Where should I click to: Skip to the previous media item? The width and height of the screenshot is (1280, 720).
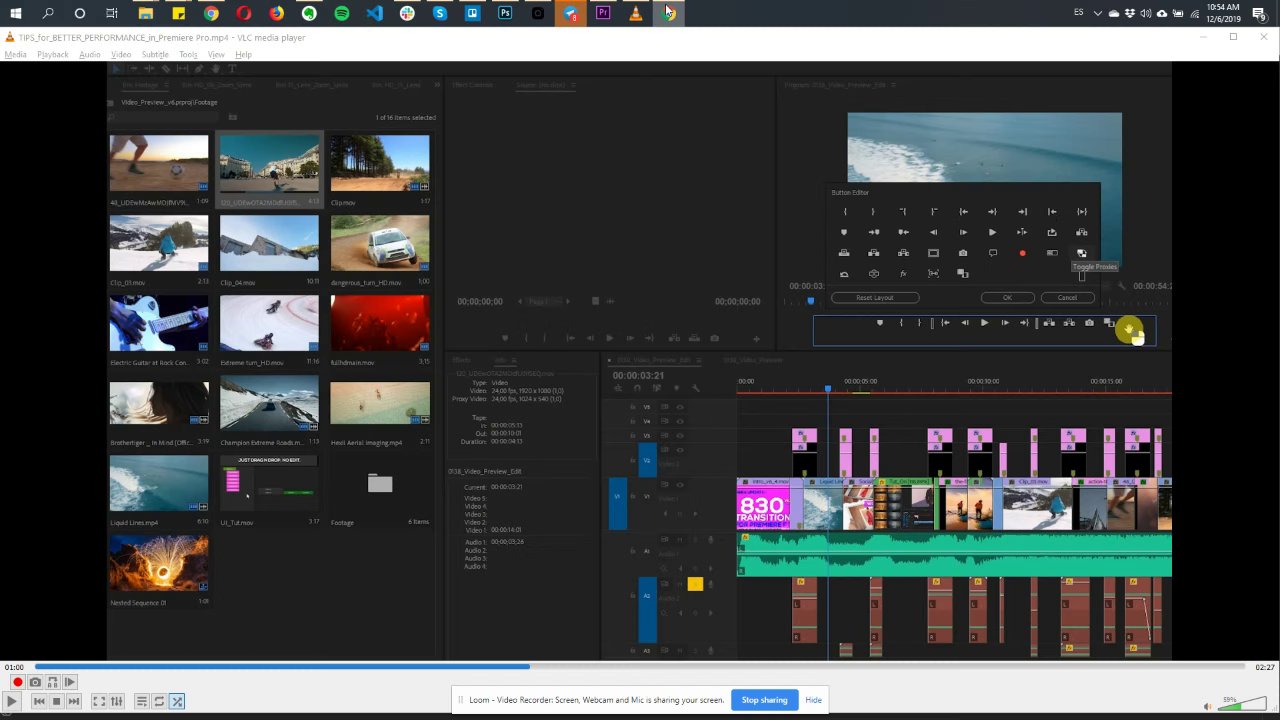pos(38,702)
